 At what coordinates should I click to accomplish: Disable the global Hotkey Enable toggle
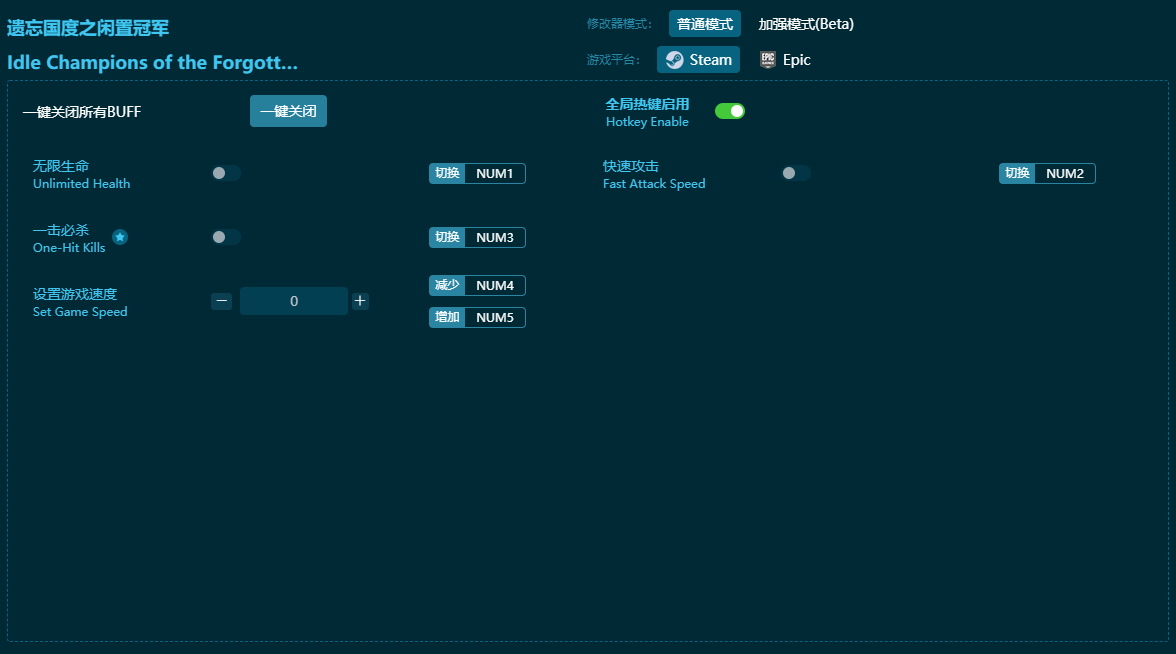pos(730,111)
